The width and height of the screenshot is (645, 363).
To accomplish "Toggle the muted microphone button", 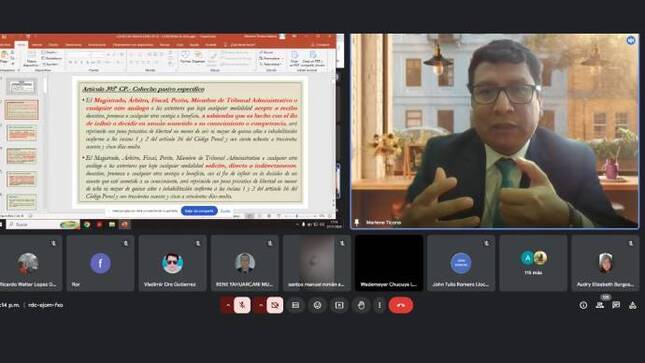I will pos(242,305).
